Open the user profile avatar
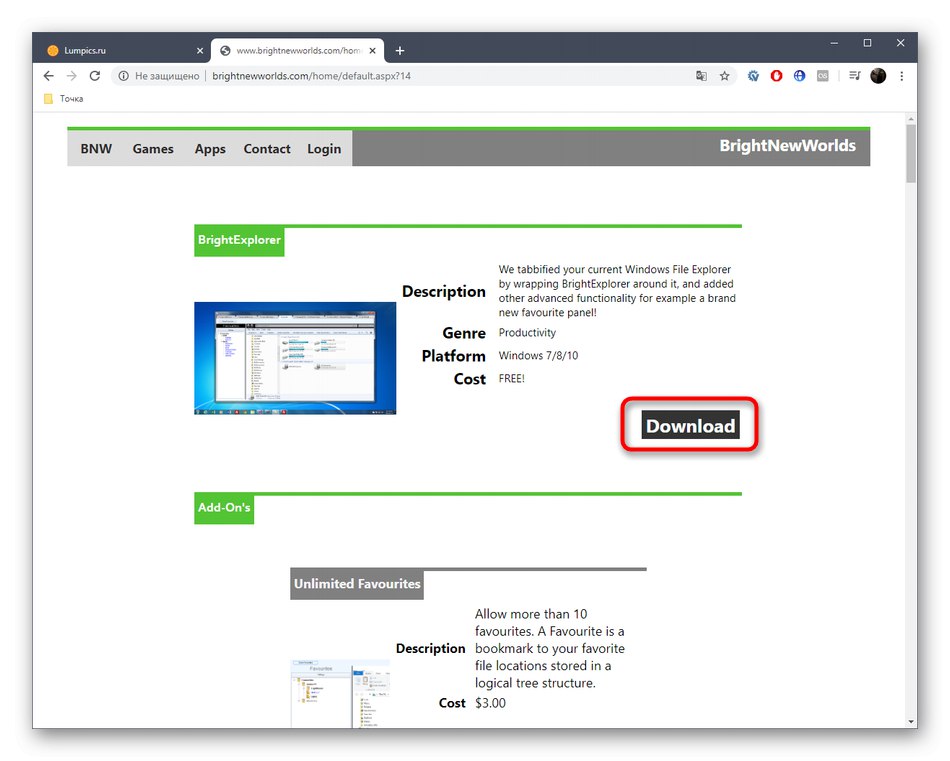This screenshot has width=950, height=761. coord(878,76)
